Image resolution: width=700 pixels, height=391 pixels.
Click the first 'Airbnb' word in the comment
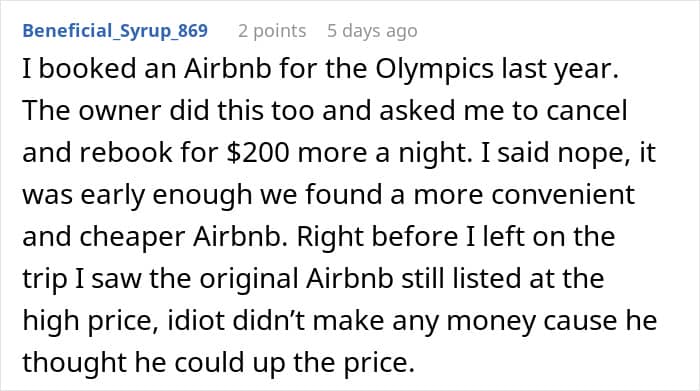coord(228,69)
